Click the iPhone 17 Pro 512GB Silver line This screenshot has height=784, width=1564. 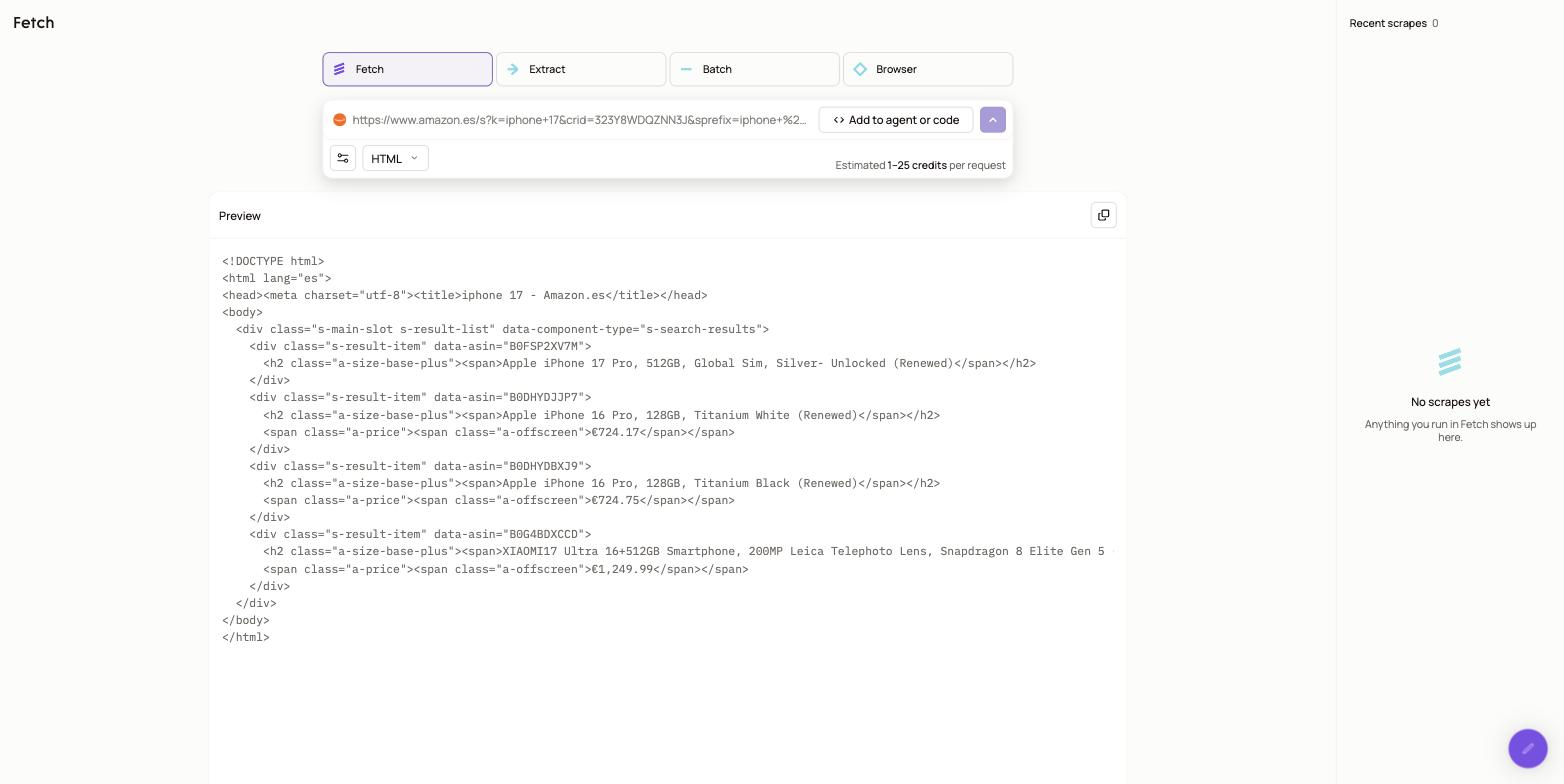pos(650,363)
